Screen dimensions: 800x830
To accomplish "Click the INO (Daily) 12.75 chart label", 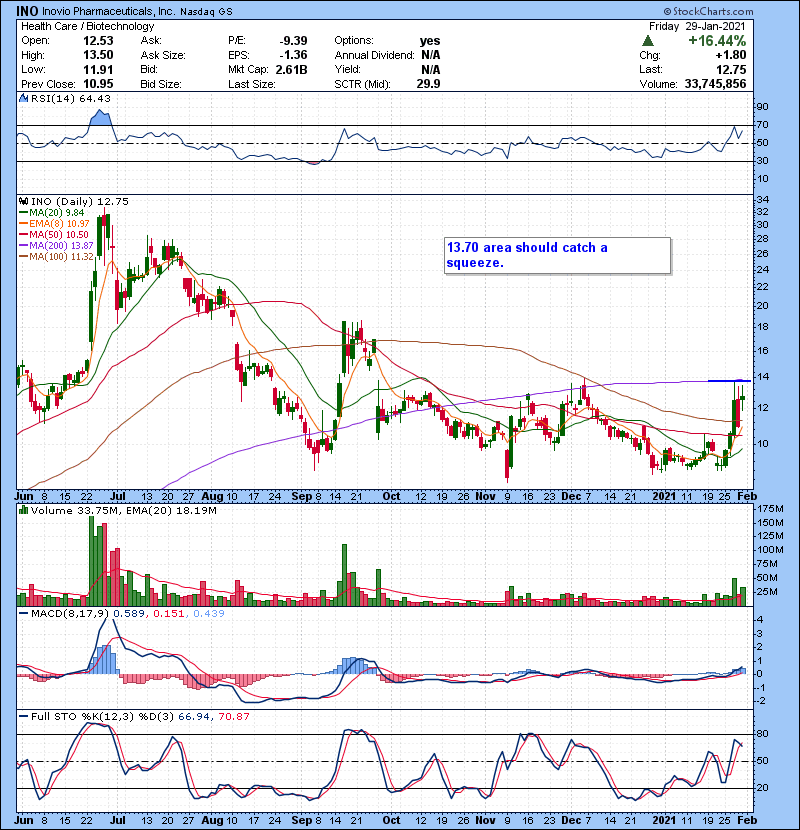I will pyautogui.click(x=80, y=201).
